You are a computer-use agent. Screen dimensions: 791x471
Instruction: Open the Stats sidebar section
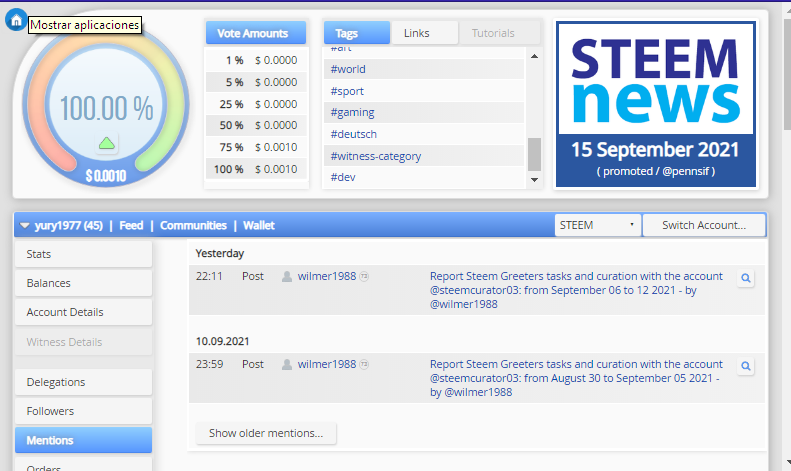[83, 254]
